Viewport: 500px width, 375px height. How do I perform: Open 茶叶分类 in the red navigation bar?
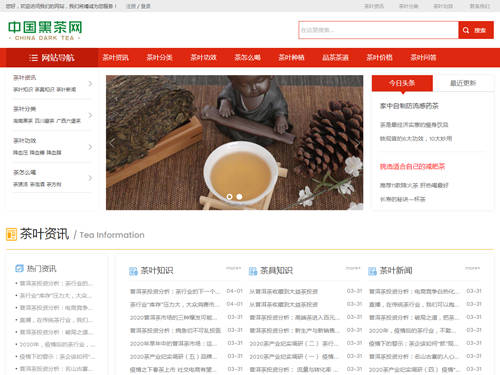[x=159, y=58]
